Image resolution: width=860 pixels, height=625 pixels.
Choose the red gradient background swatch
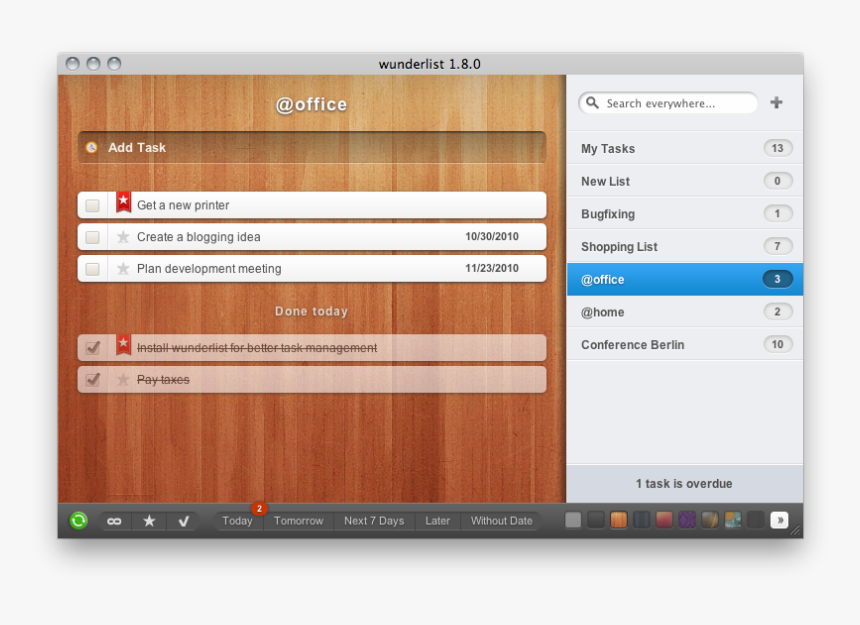(x=664, y=520)
